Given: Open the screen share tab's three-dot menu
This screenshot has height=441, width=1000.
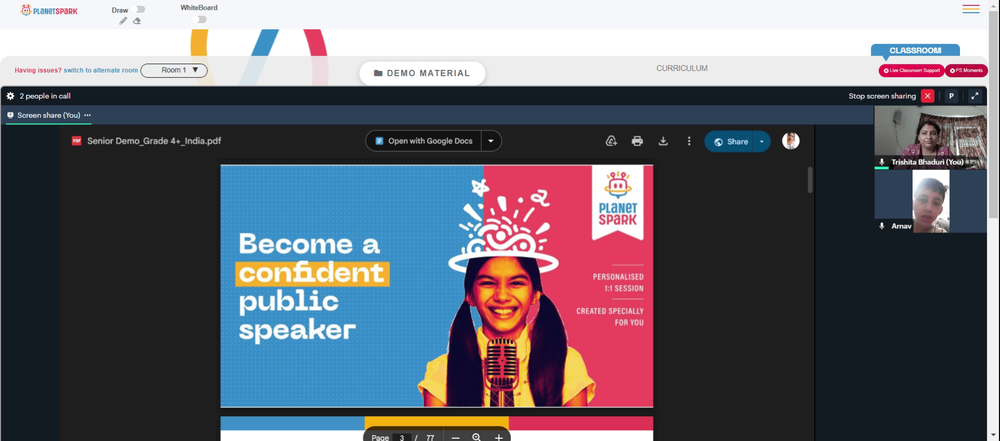Looking at the screenshot, I should pyautogui.click(x=87, y=116).
